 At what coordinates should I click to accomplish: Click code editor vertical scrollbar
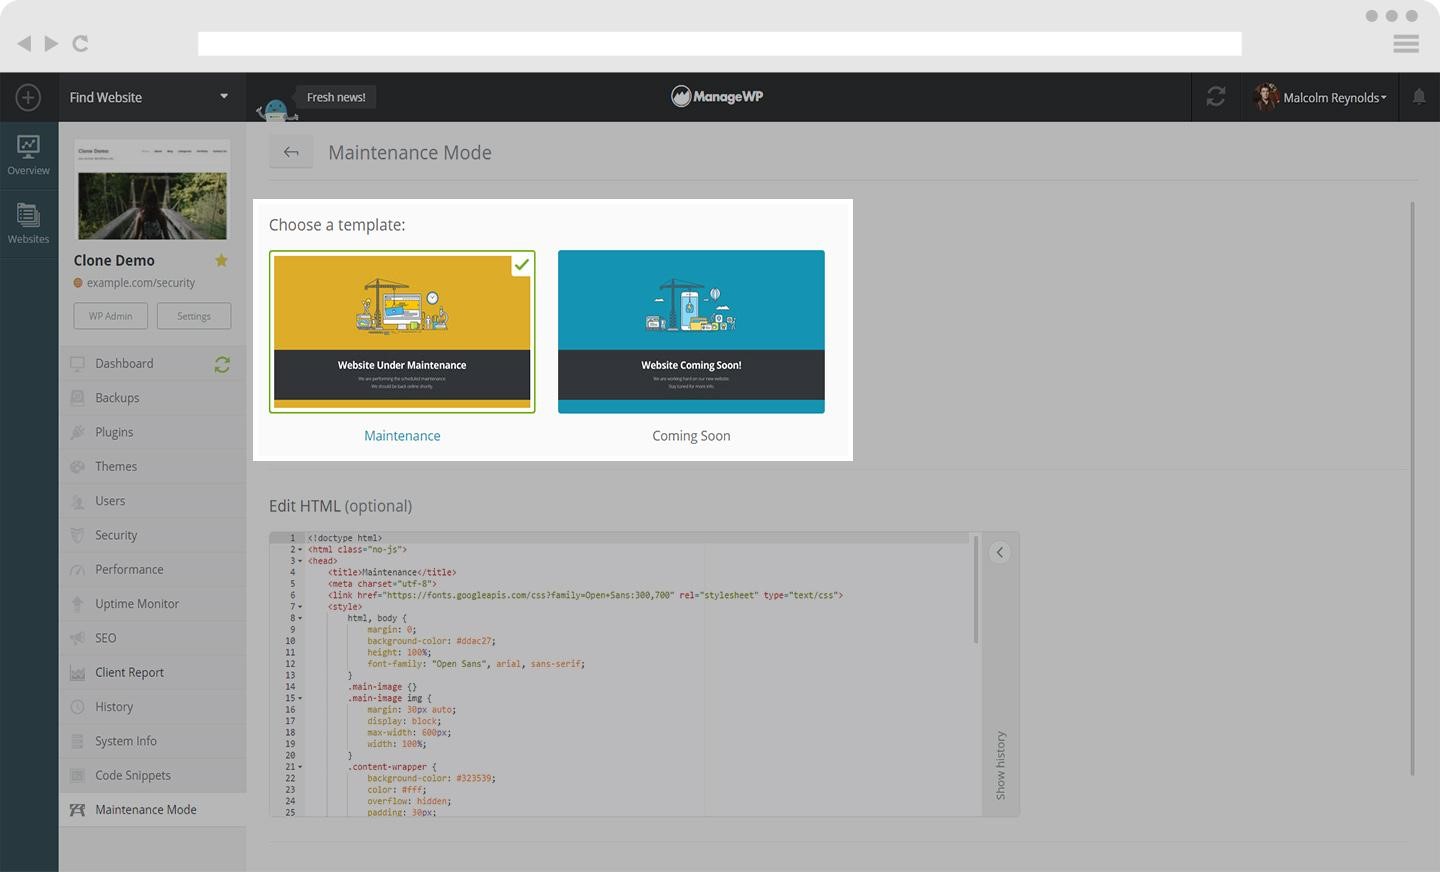976,590
